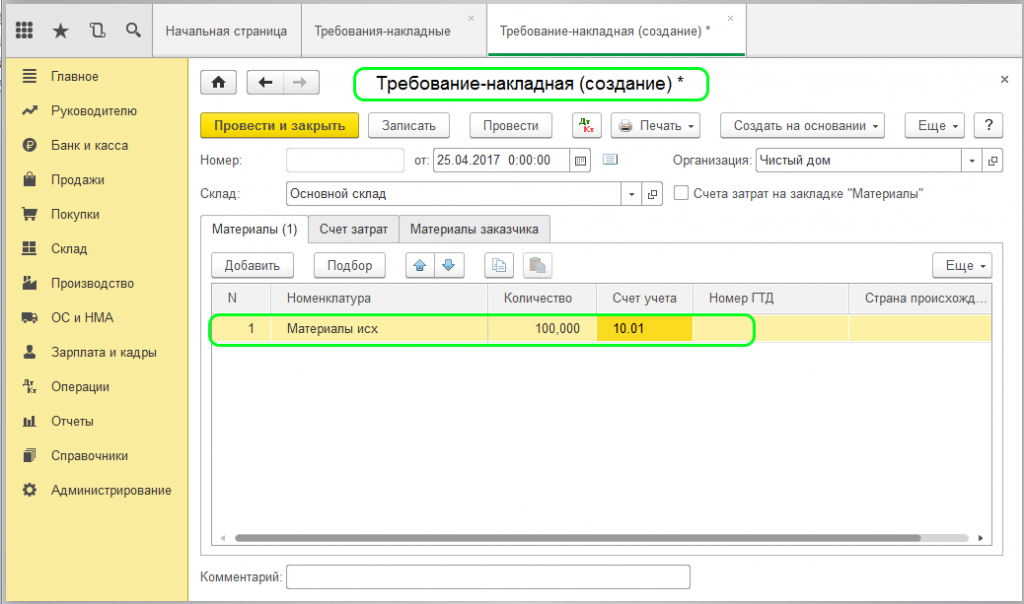Expand the Склад dropdown list
The width and height of the screenshot is (1024, 604).
coord(631,194)
